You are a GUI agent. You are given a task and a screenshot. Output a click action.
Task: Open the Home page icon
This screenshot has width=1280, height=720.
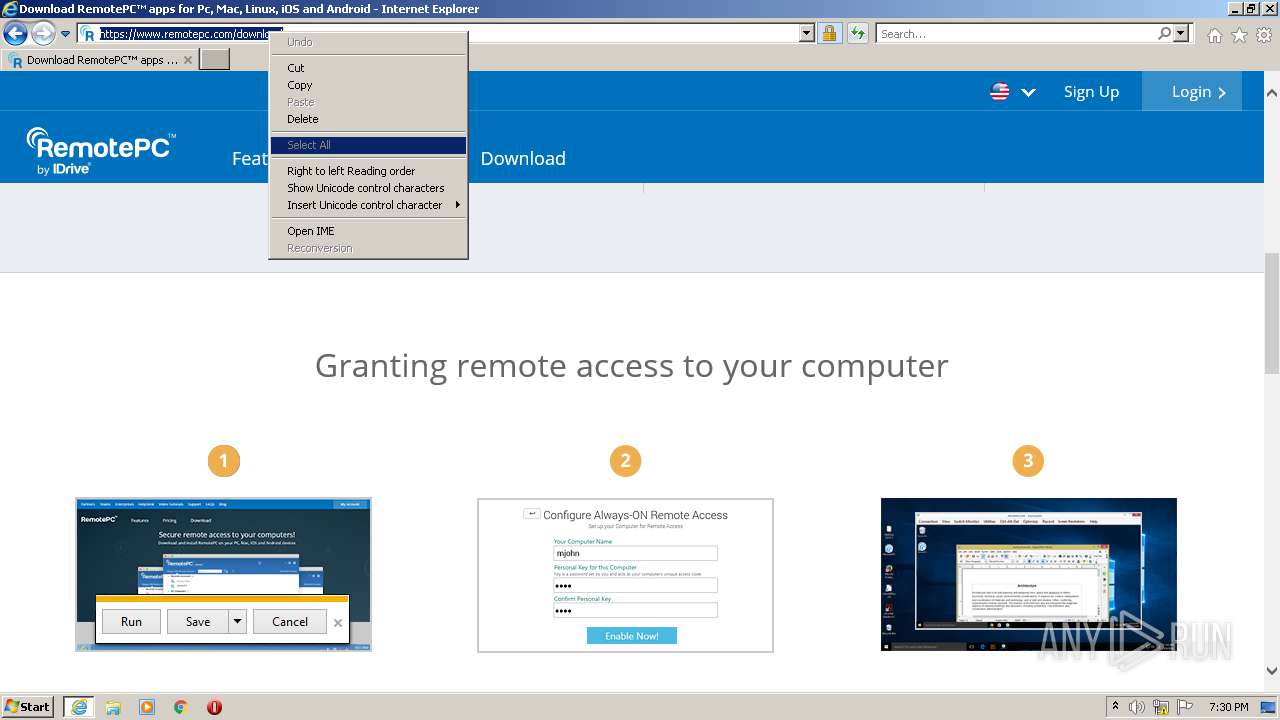[x=1214, y=35]
